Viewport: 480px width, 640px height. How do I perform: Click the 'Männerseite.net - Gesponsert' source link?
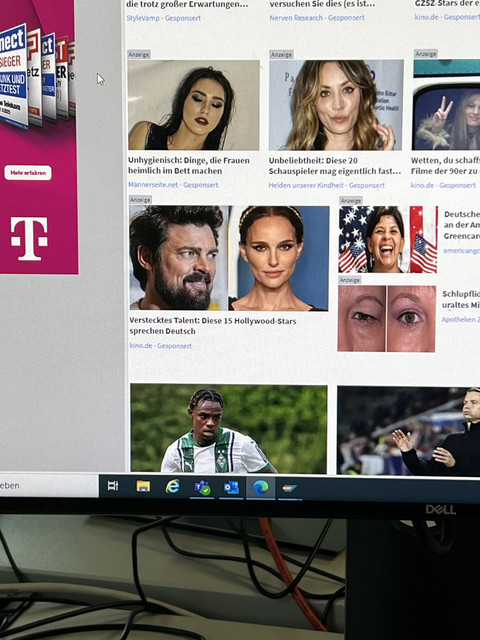click(173, 185)
